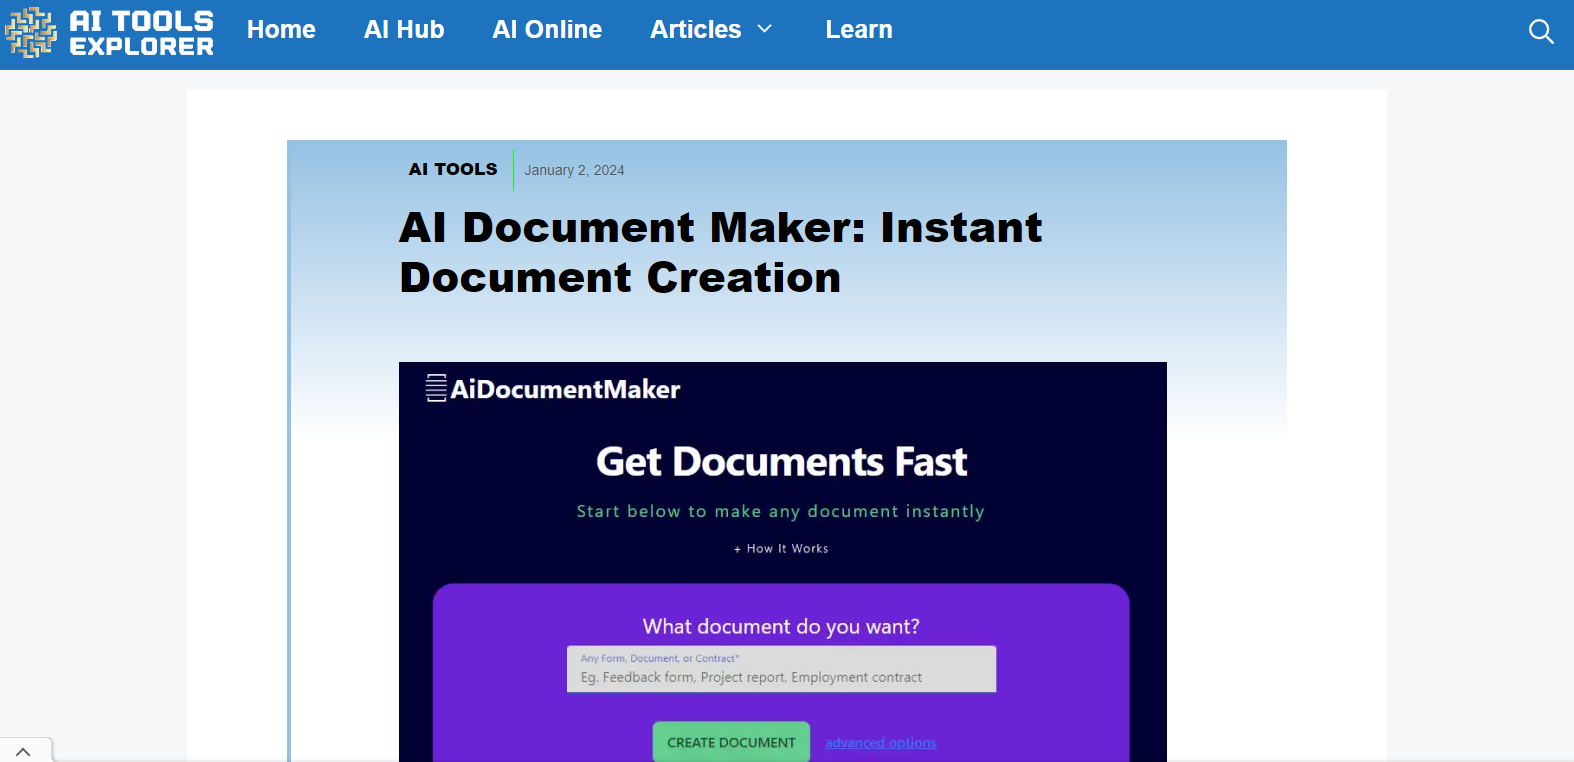Click the AI Tools Explorer logo icon
1574x762 pixels.
31,32
